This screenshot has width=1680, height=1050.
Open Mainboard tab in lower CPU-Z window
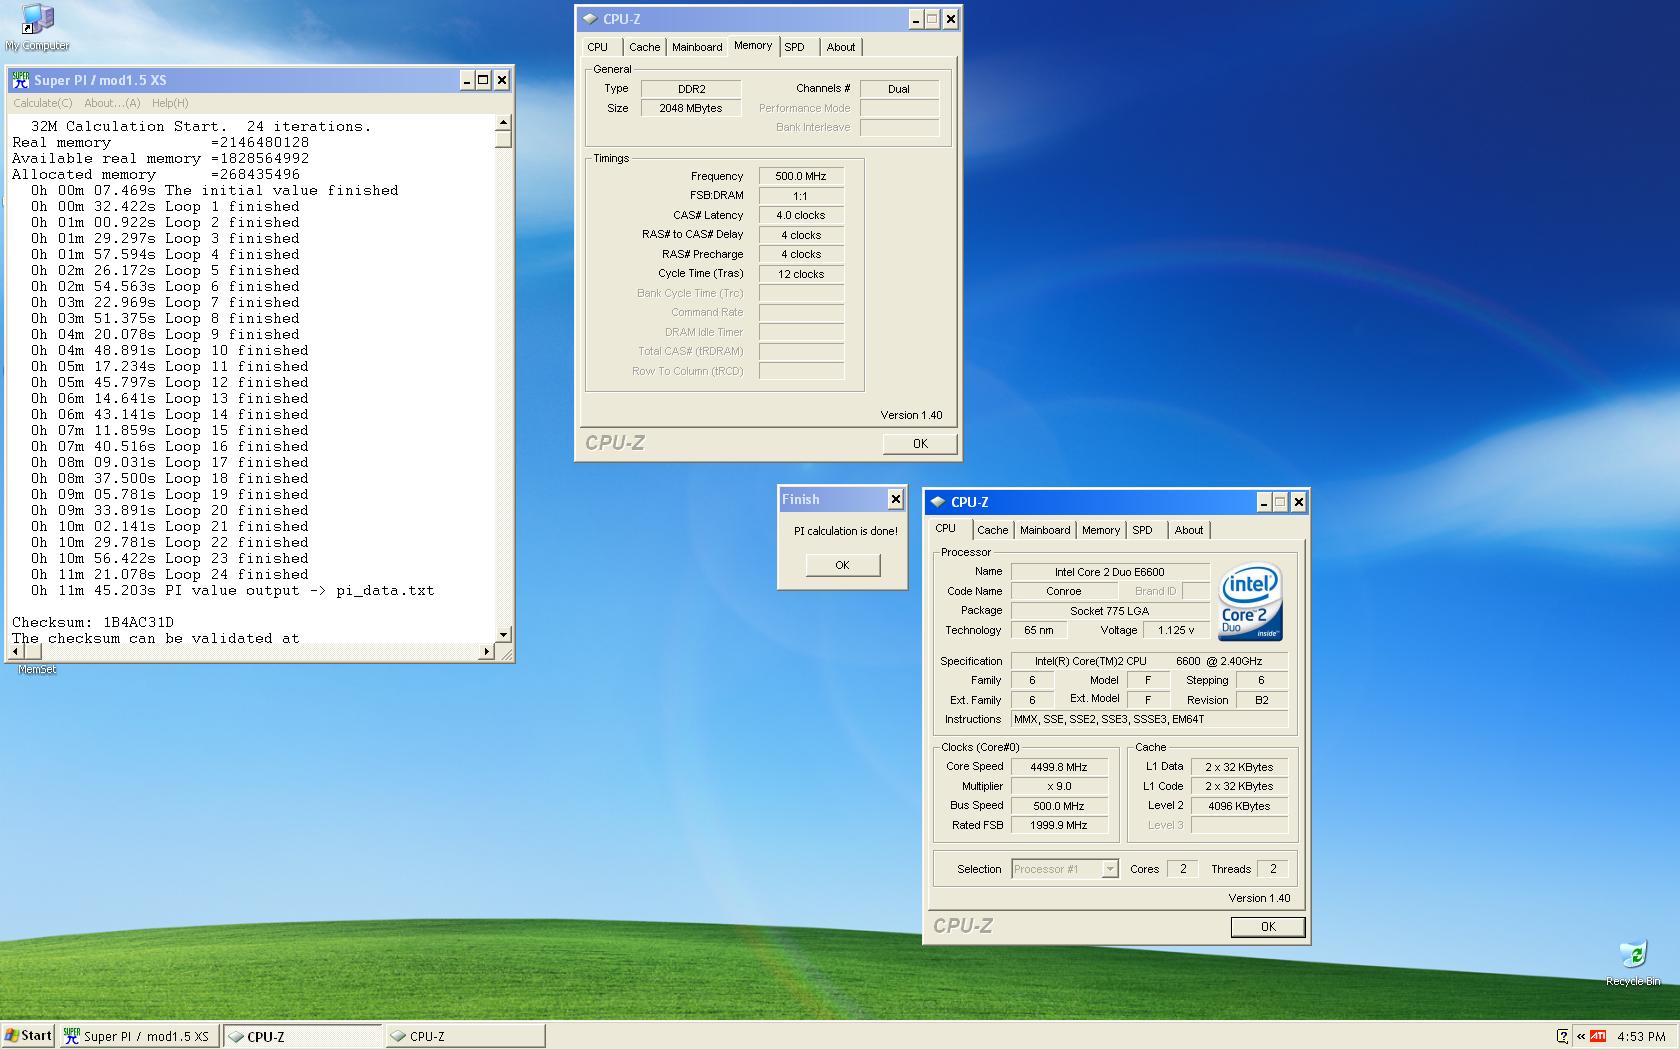click(x=1045, y=530)
